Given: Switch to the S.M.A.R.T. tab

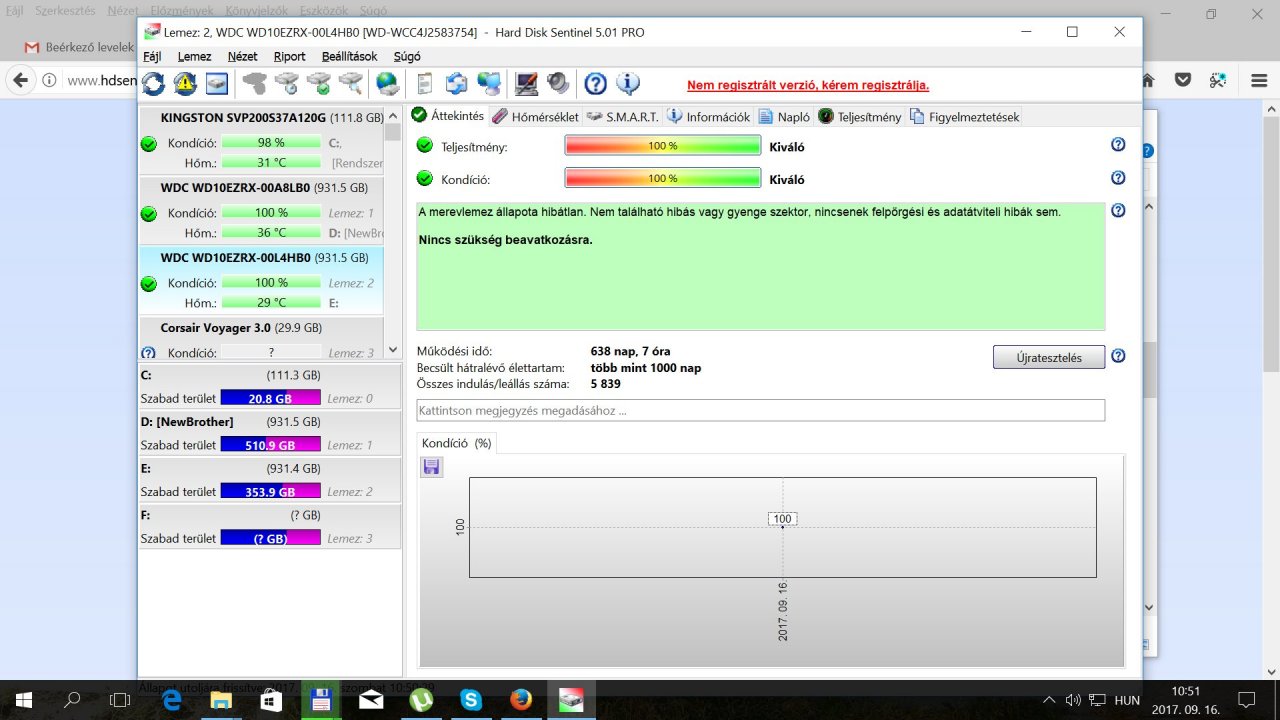Looking at the screenshot, I should (x=622, y=117).
